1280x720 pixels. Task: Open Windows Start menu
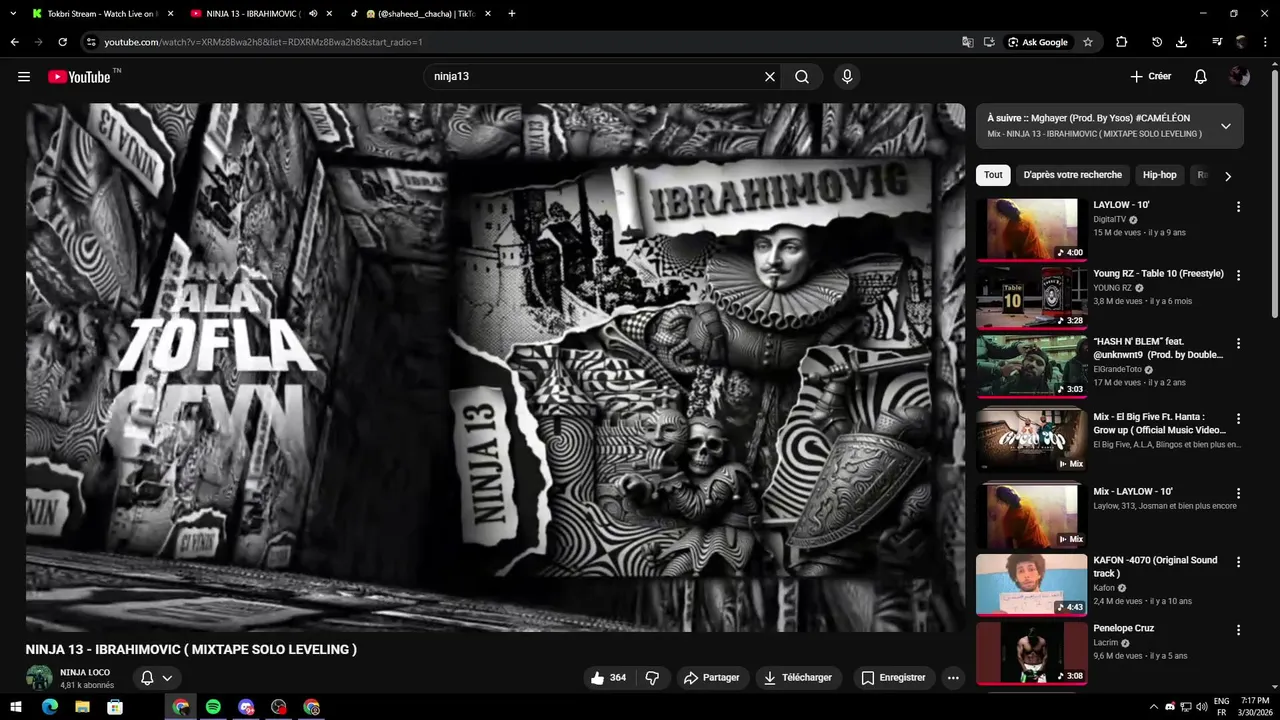point(16,707)
